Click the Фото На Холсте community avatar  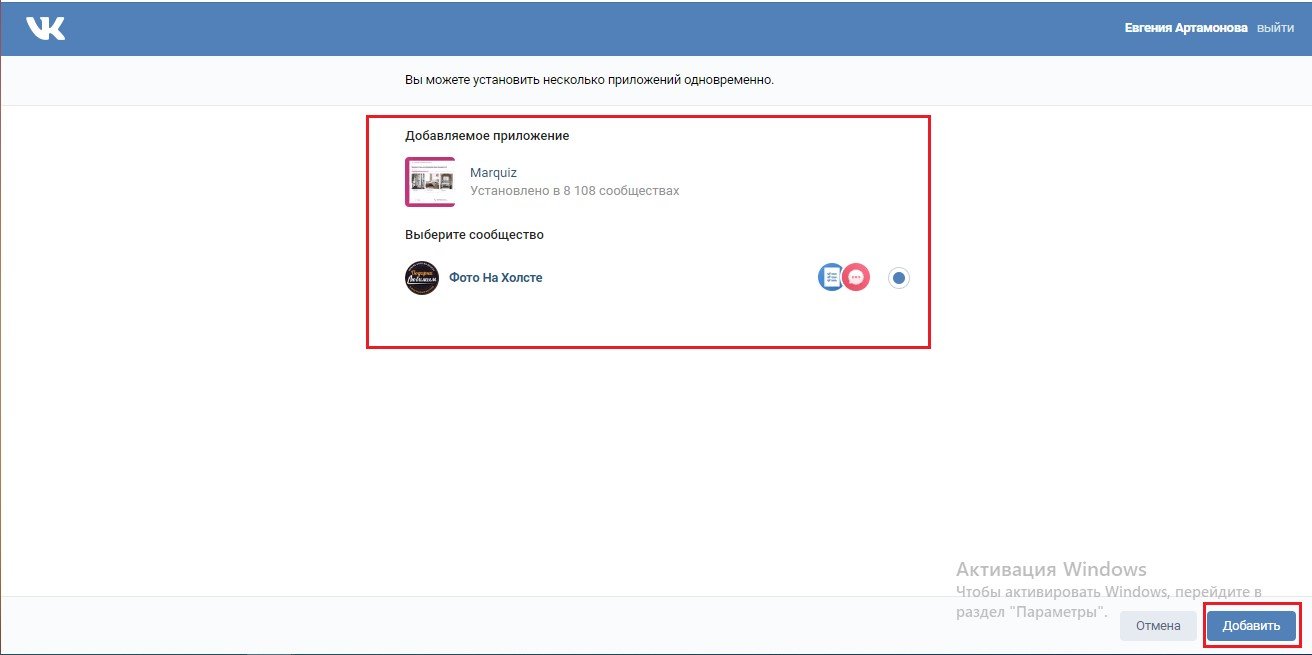click(422, 277)
